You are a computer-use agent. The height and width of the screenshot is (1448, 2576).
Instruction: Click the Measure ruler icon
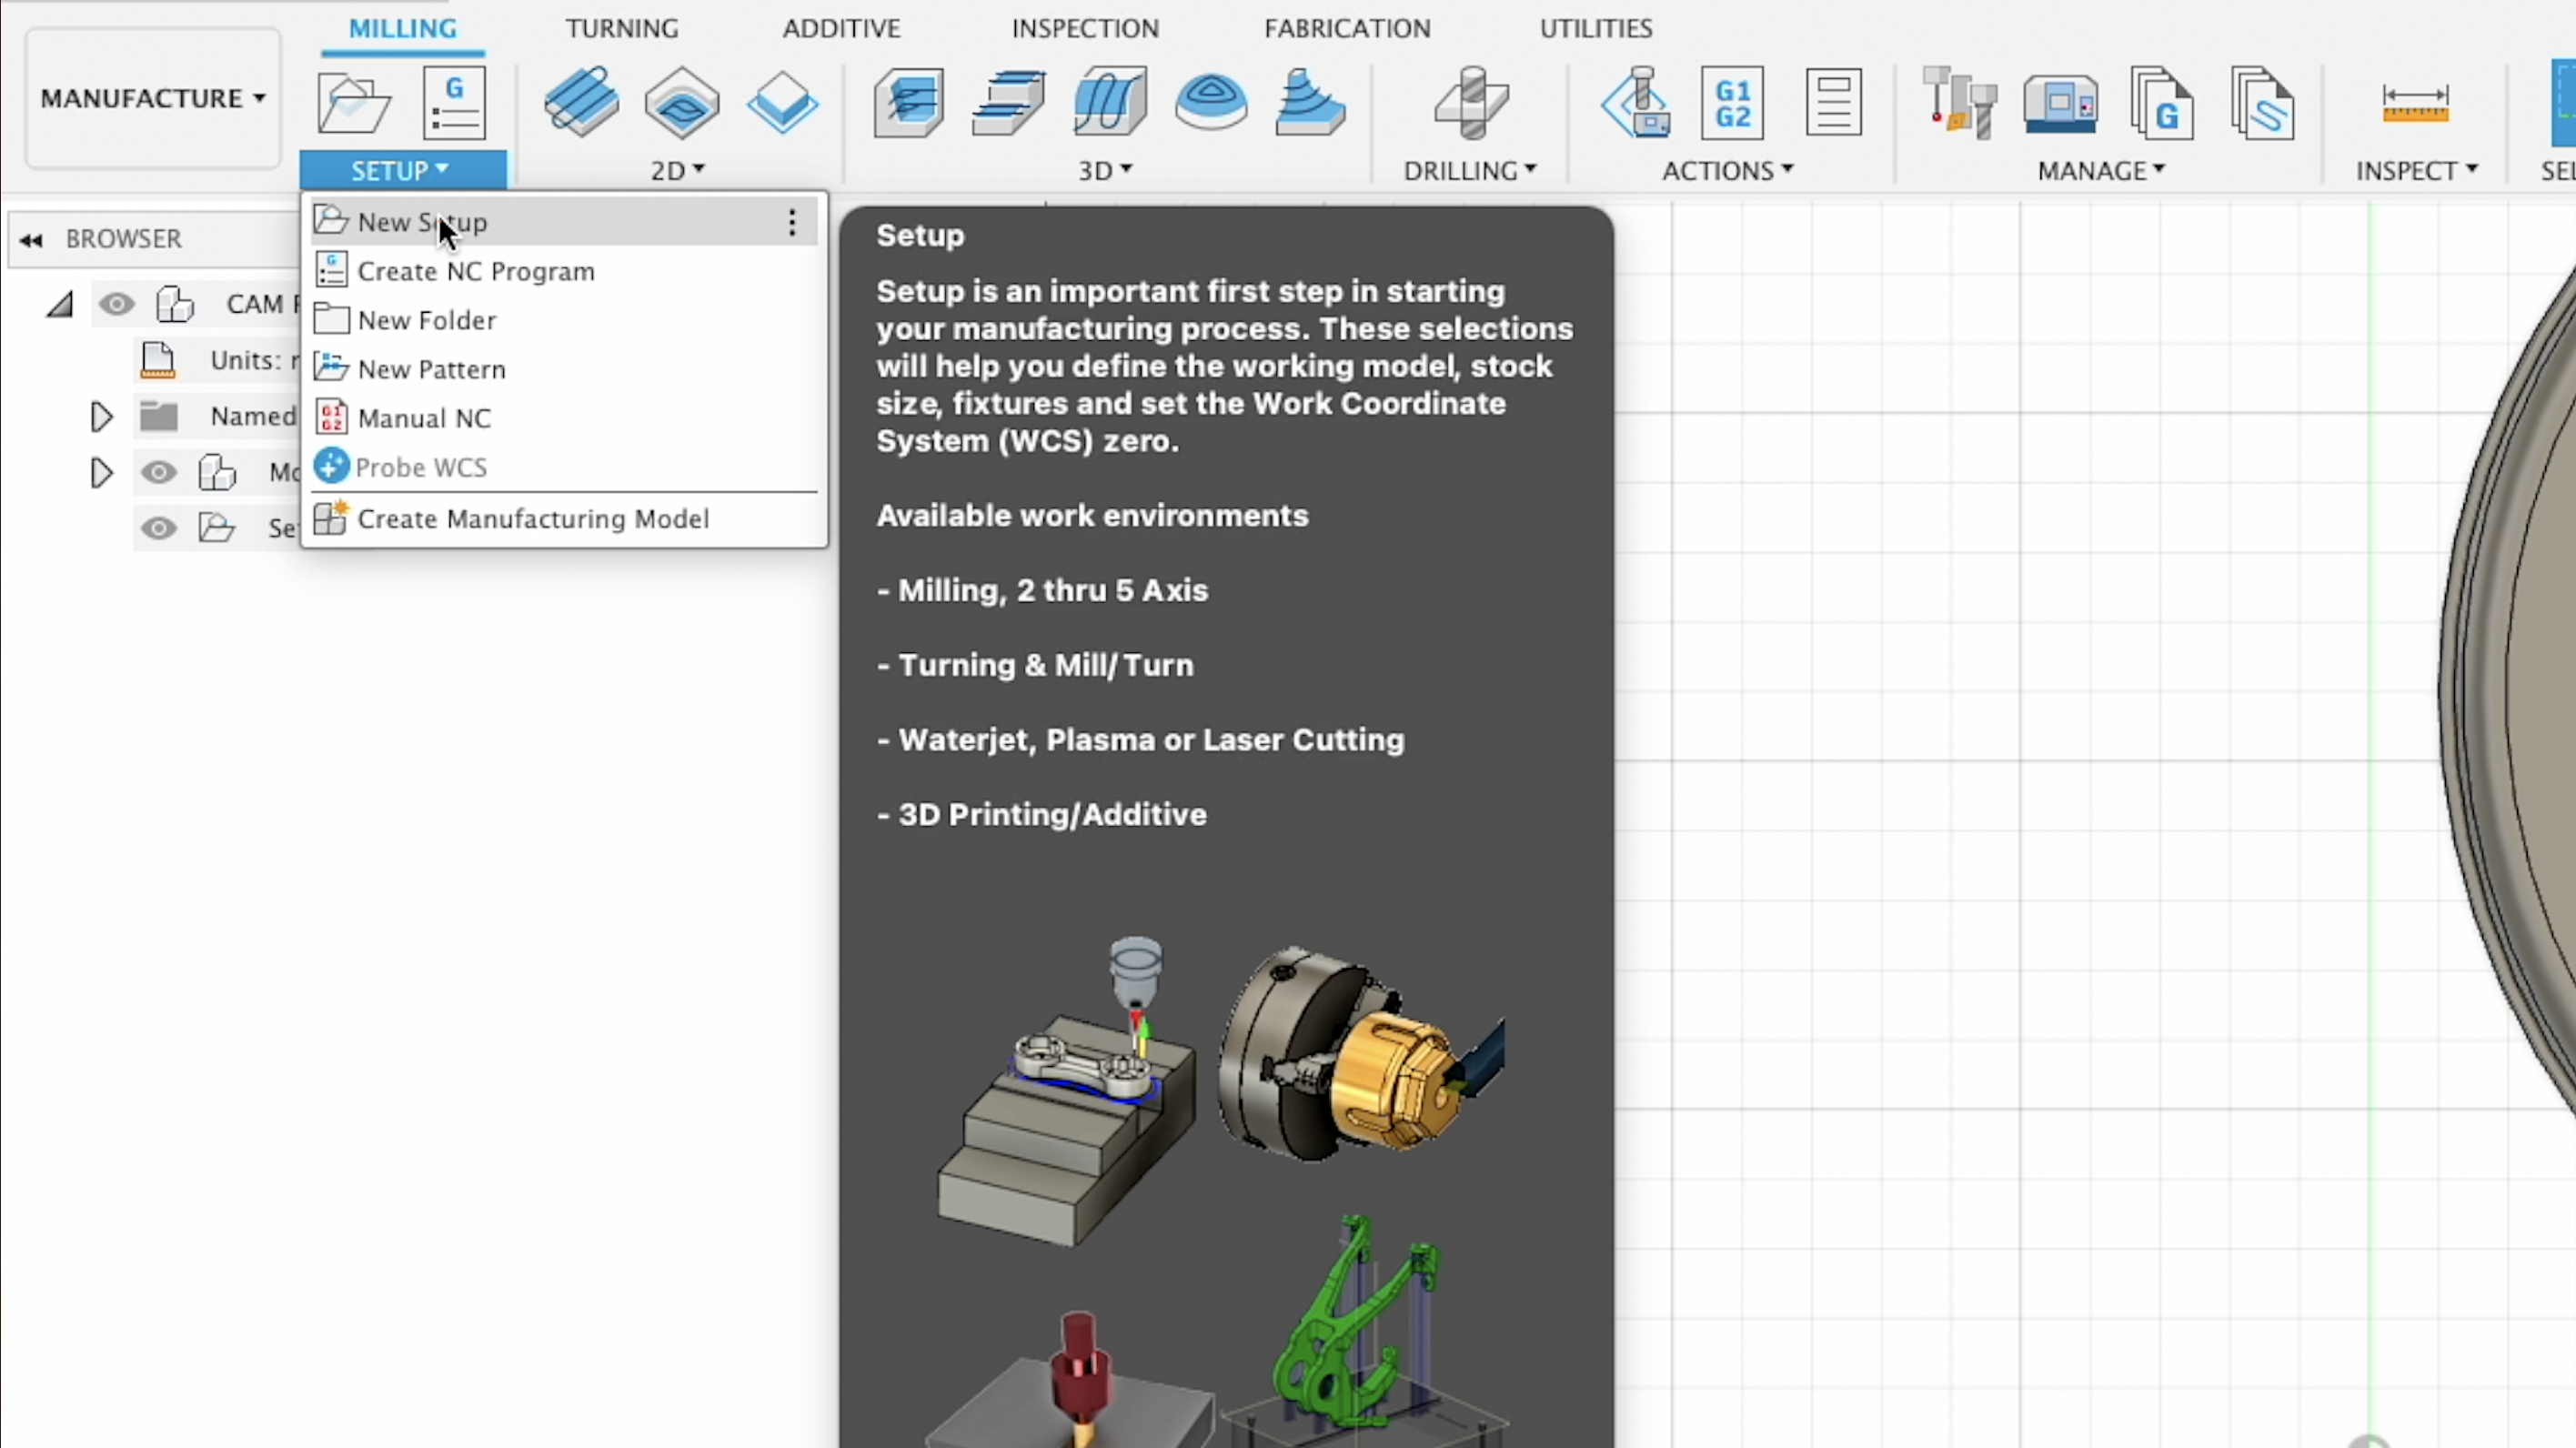[x=2415, y=102]
